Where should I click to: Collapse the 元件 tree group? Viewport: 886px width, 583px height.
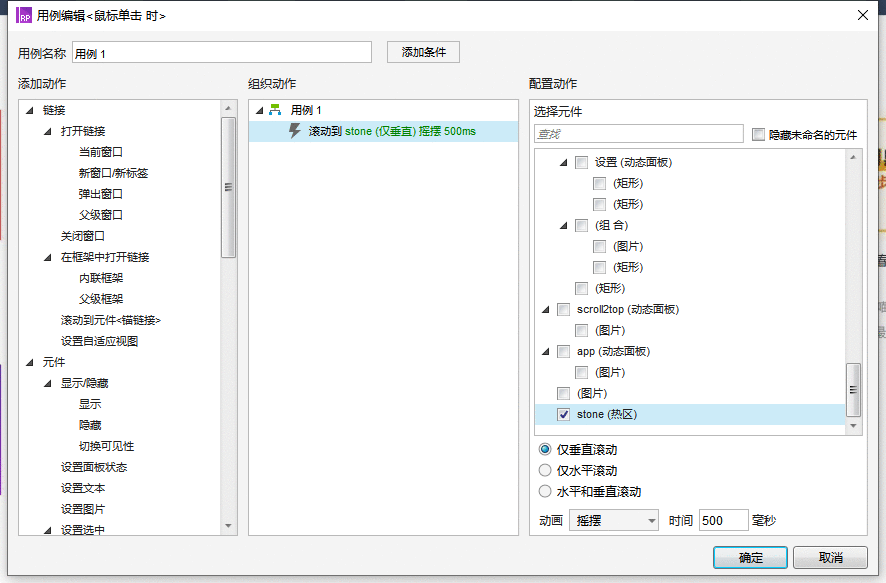point(30,363)
